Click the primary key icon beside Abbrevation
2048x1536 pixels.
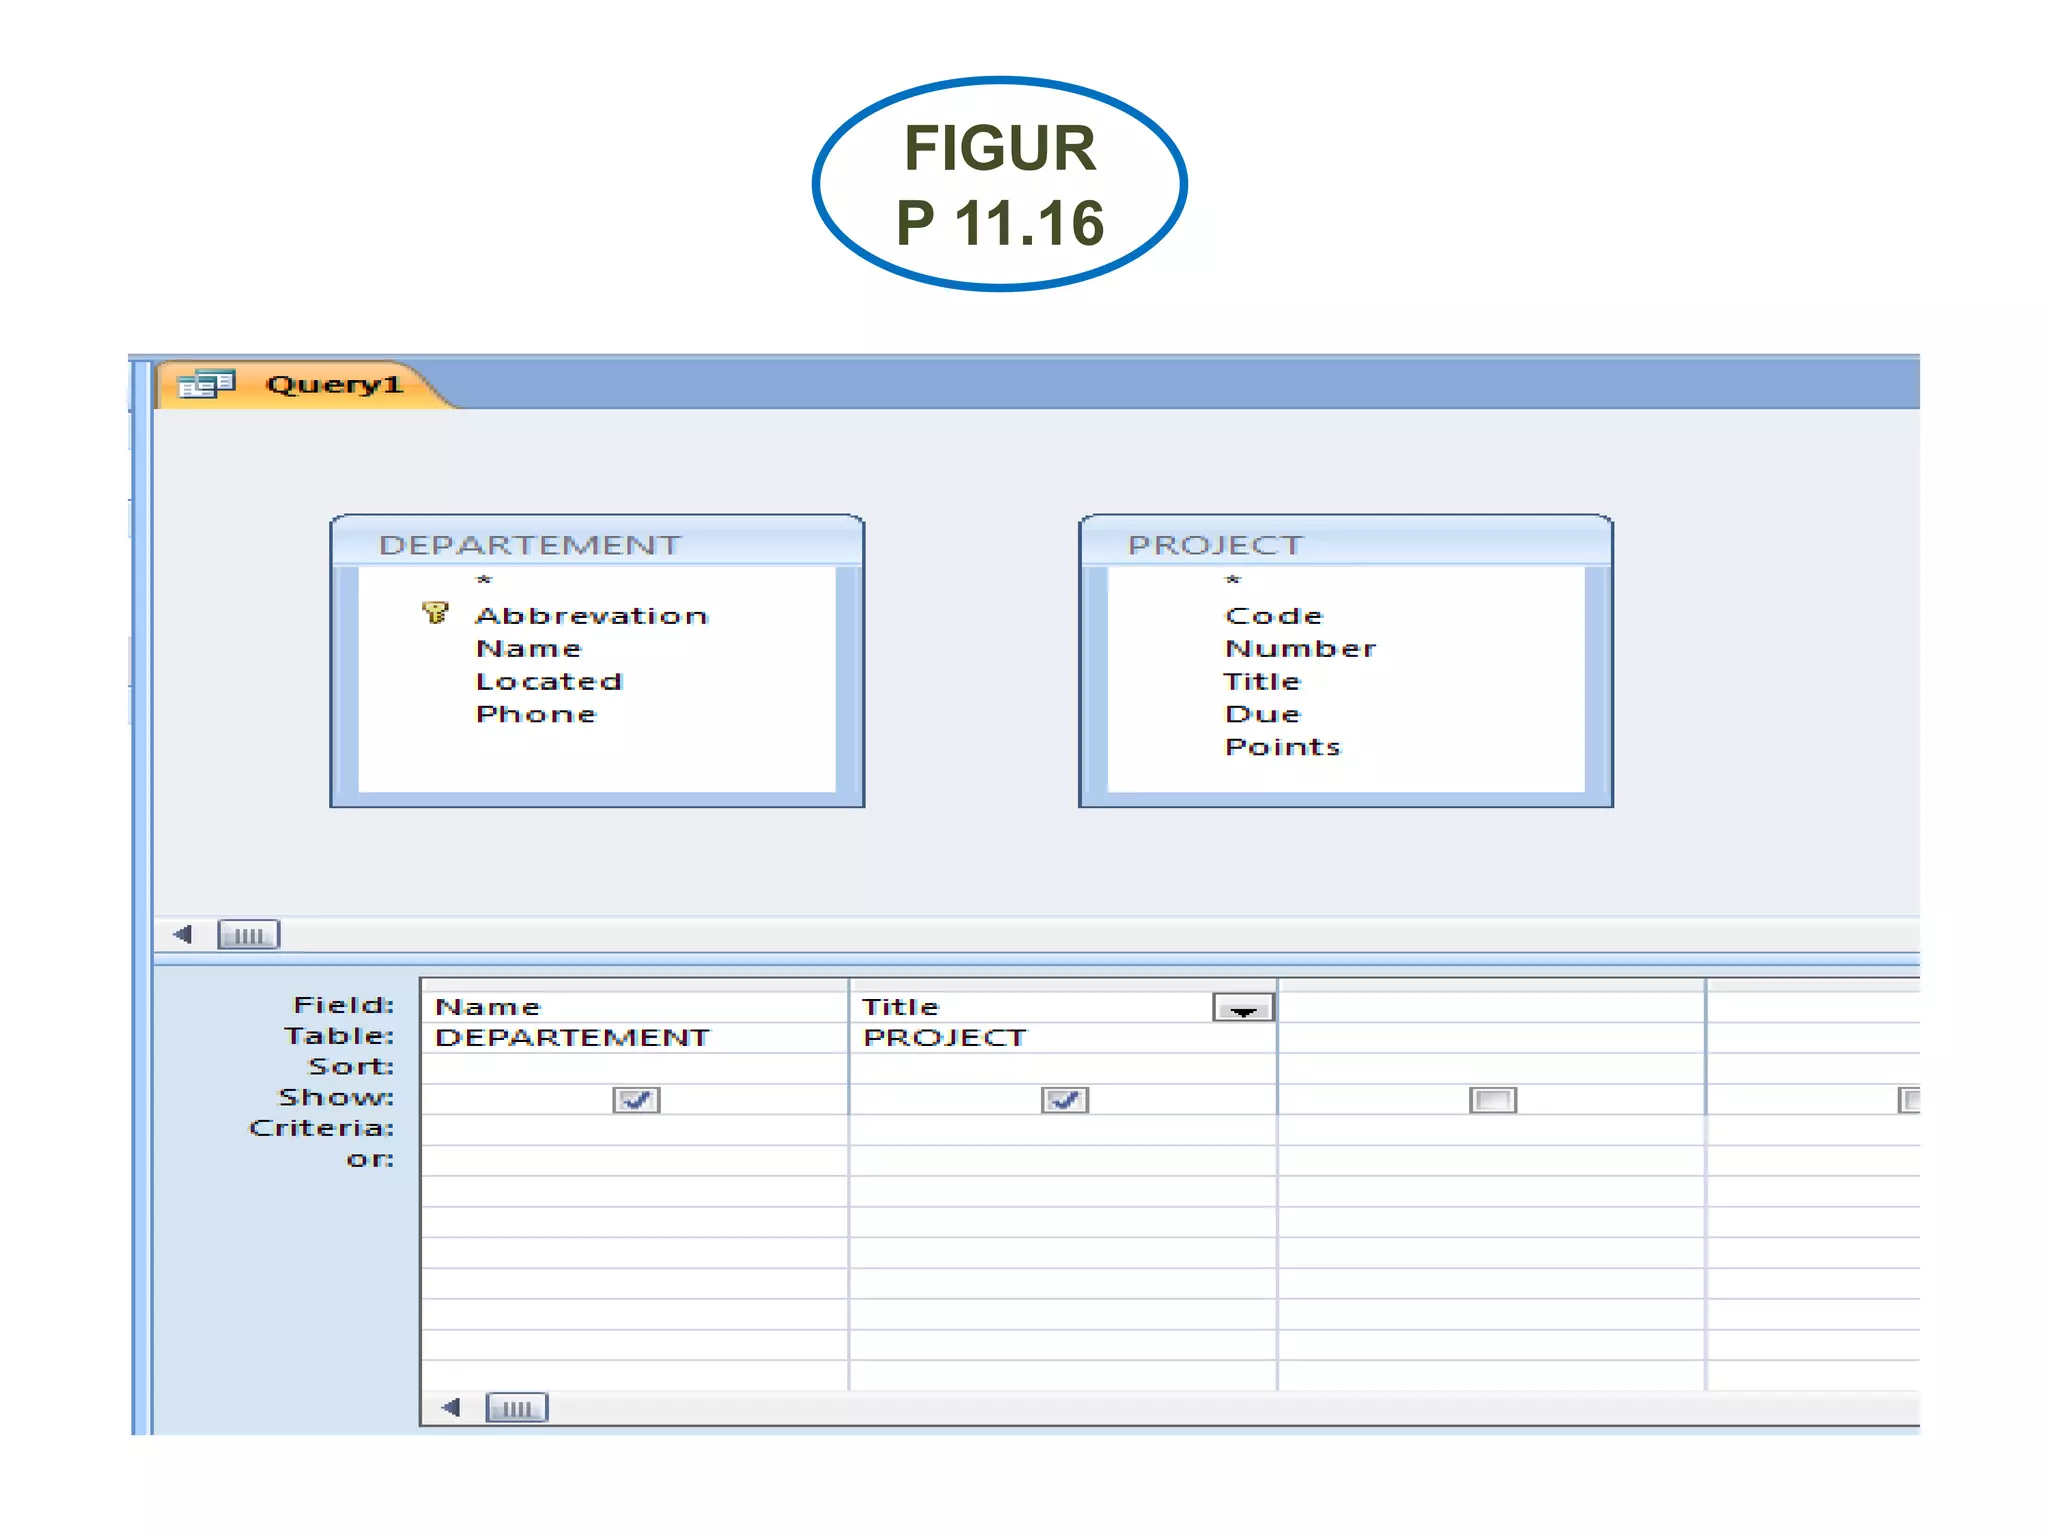click(x=435, y=612)
